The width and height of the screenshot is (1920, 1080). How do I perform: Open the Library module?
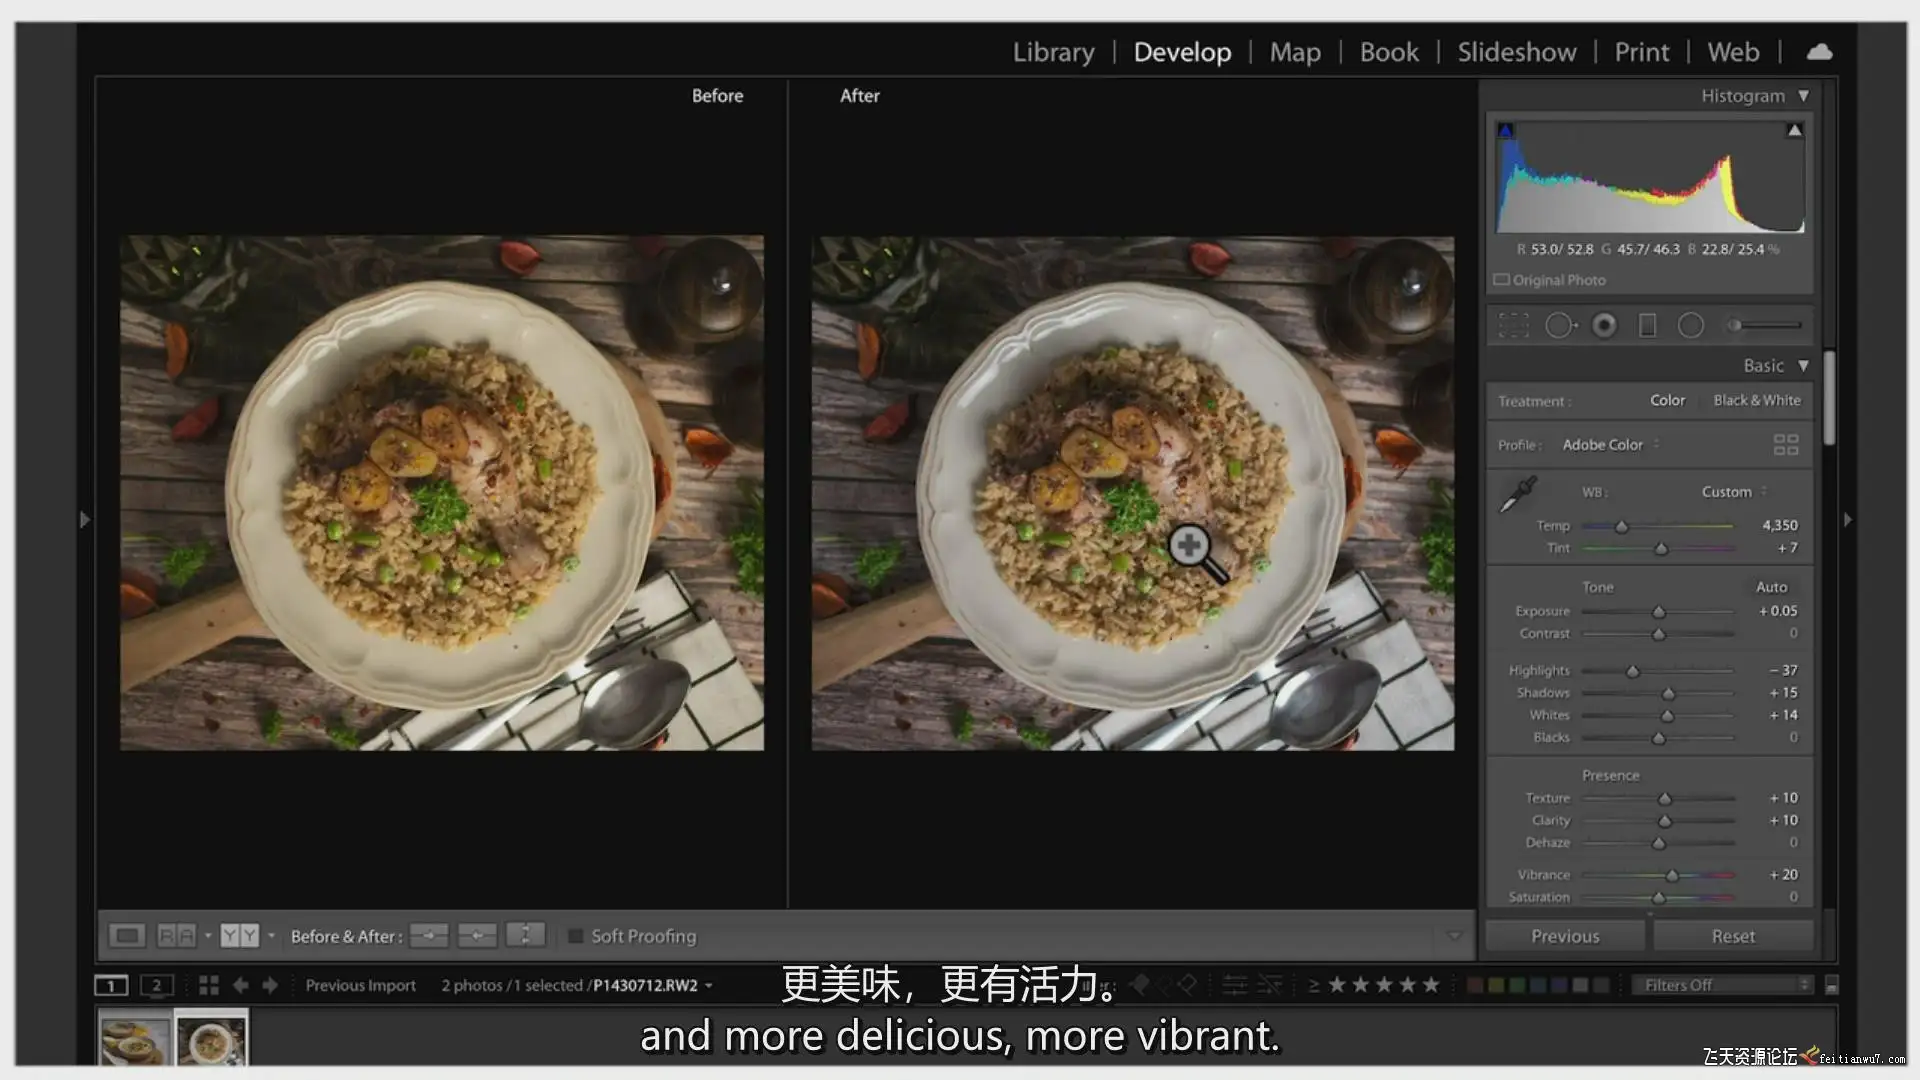click(x=1053, y=52)
